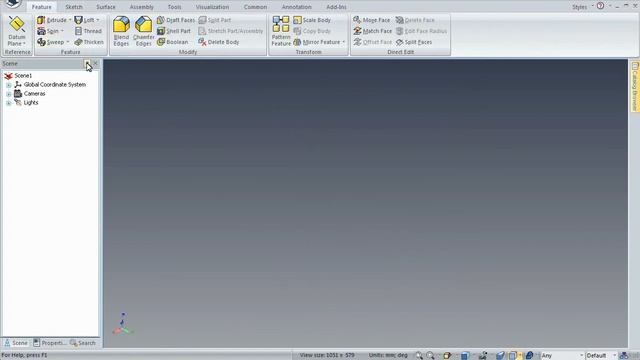Expand the Lights tree node

(x=9, y=103)
